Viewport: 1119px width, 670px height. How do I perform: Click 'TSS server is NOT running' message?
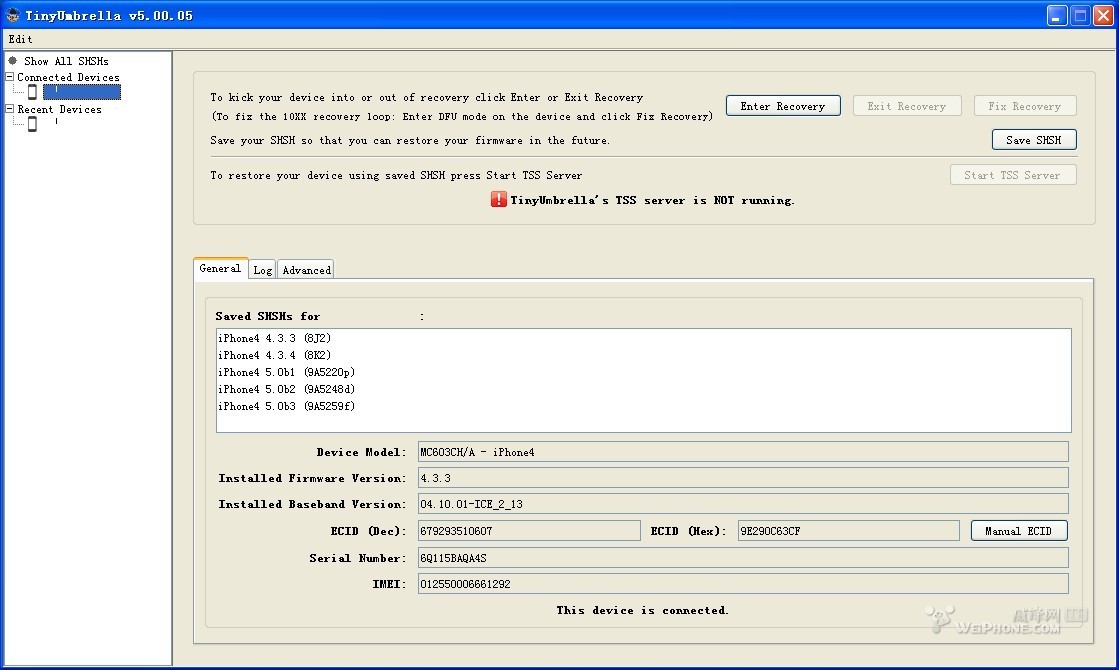click(x=652, y=201)
